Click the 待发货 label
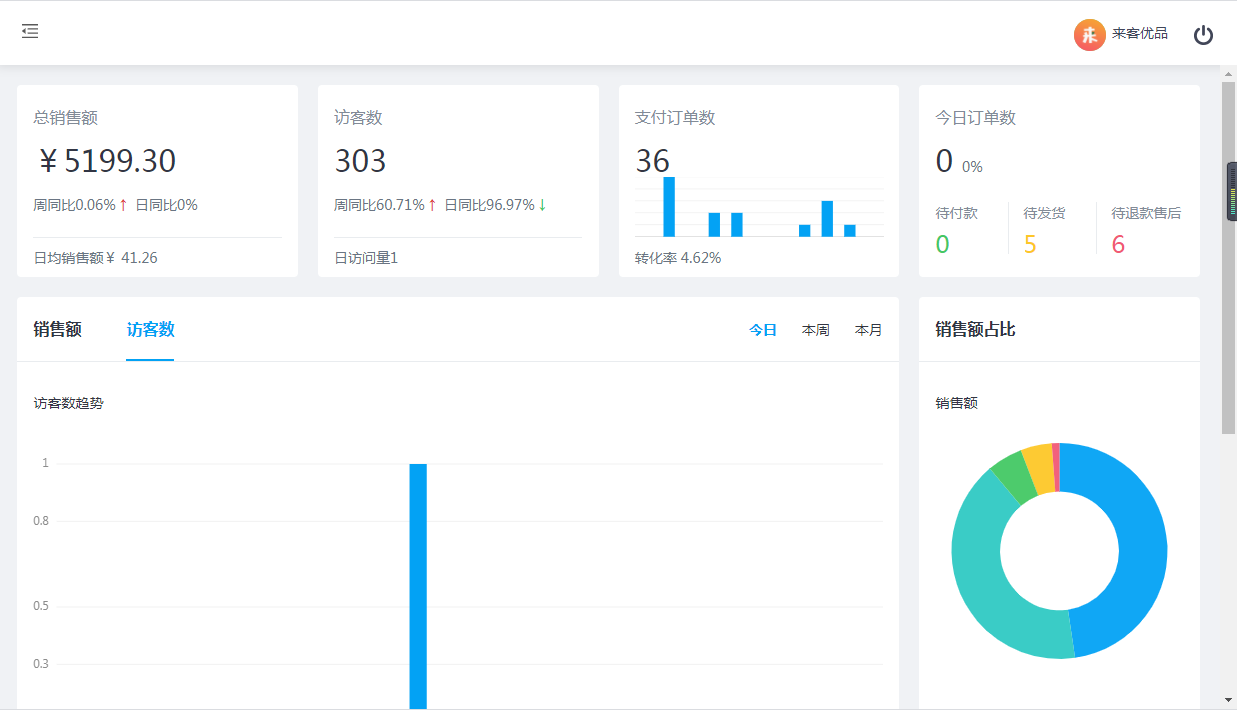 coord(1045,213)
